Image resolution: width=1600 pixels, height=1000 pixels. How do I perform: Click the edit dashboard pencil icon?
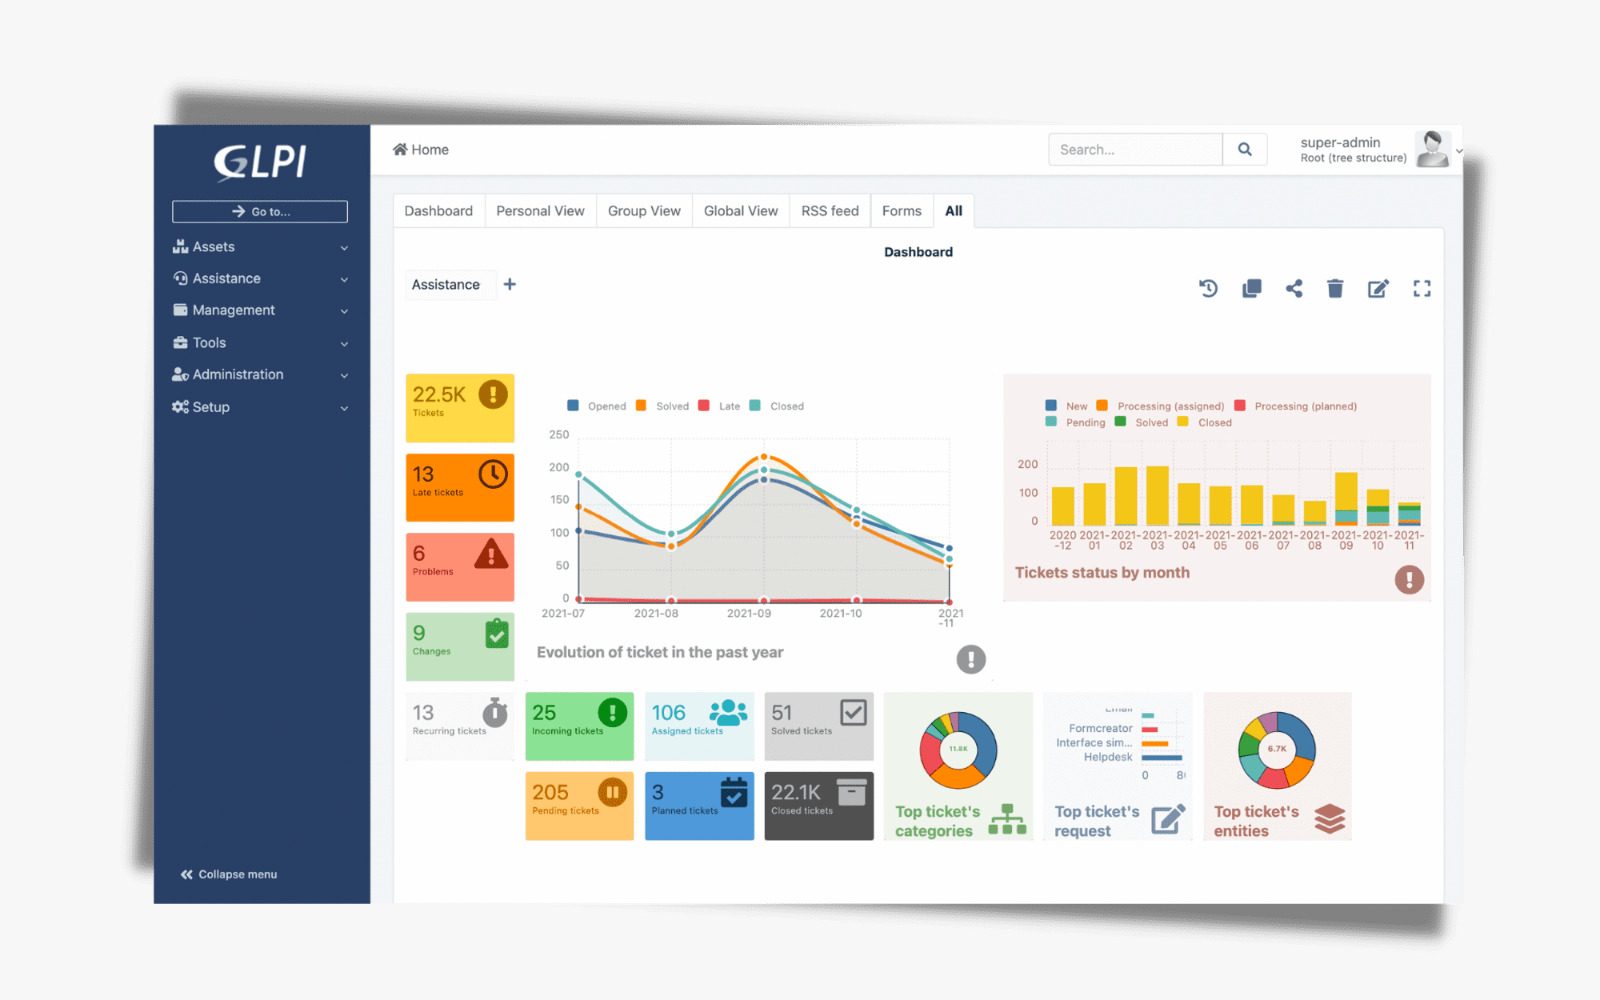(x=1378, y=289)
